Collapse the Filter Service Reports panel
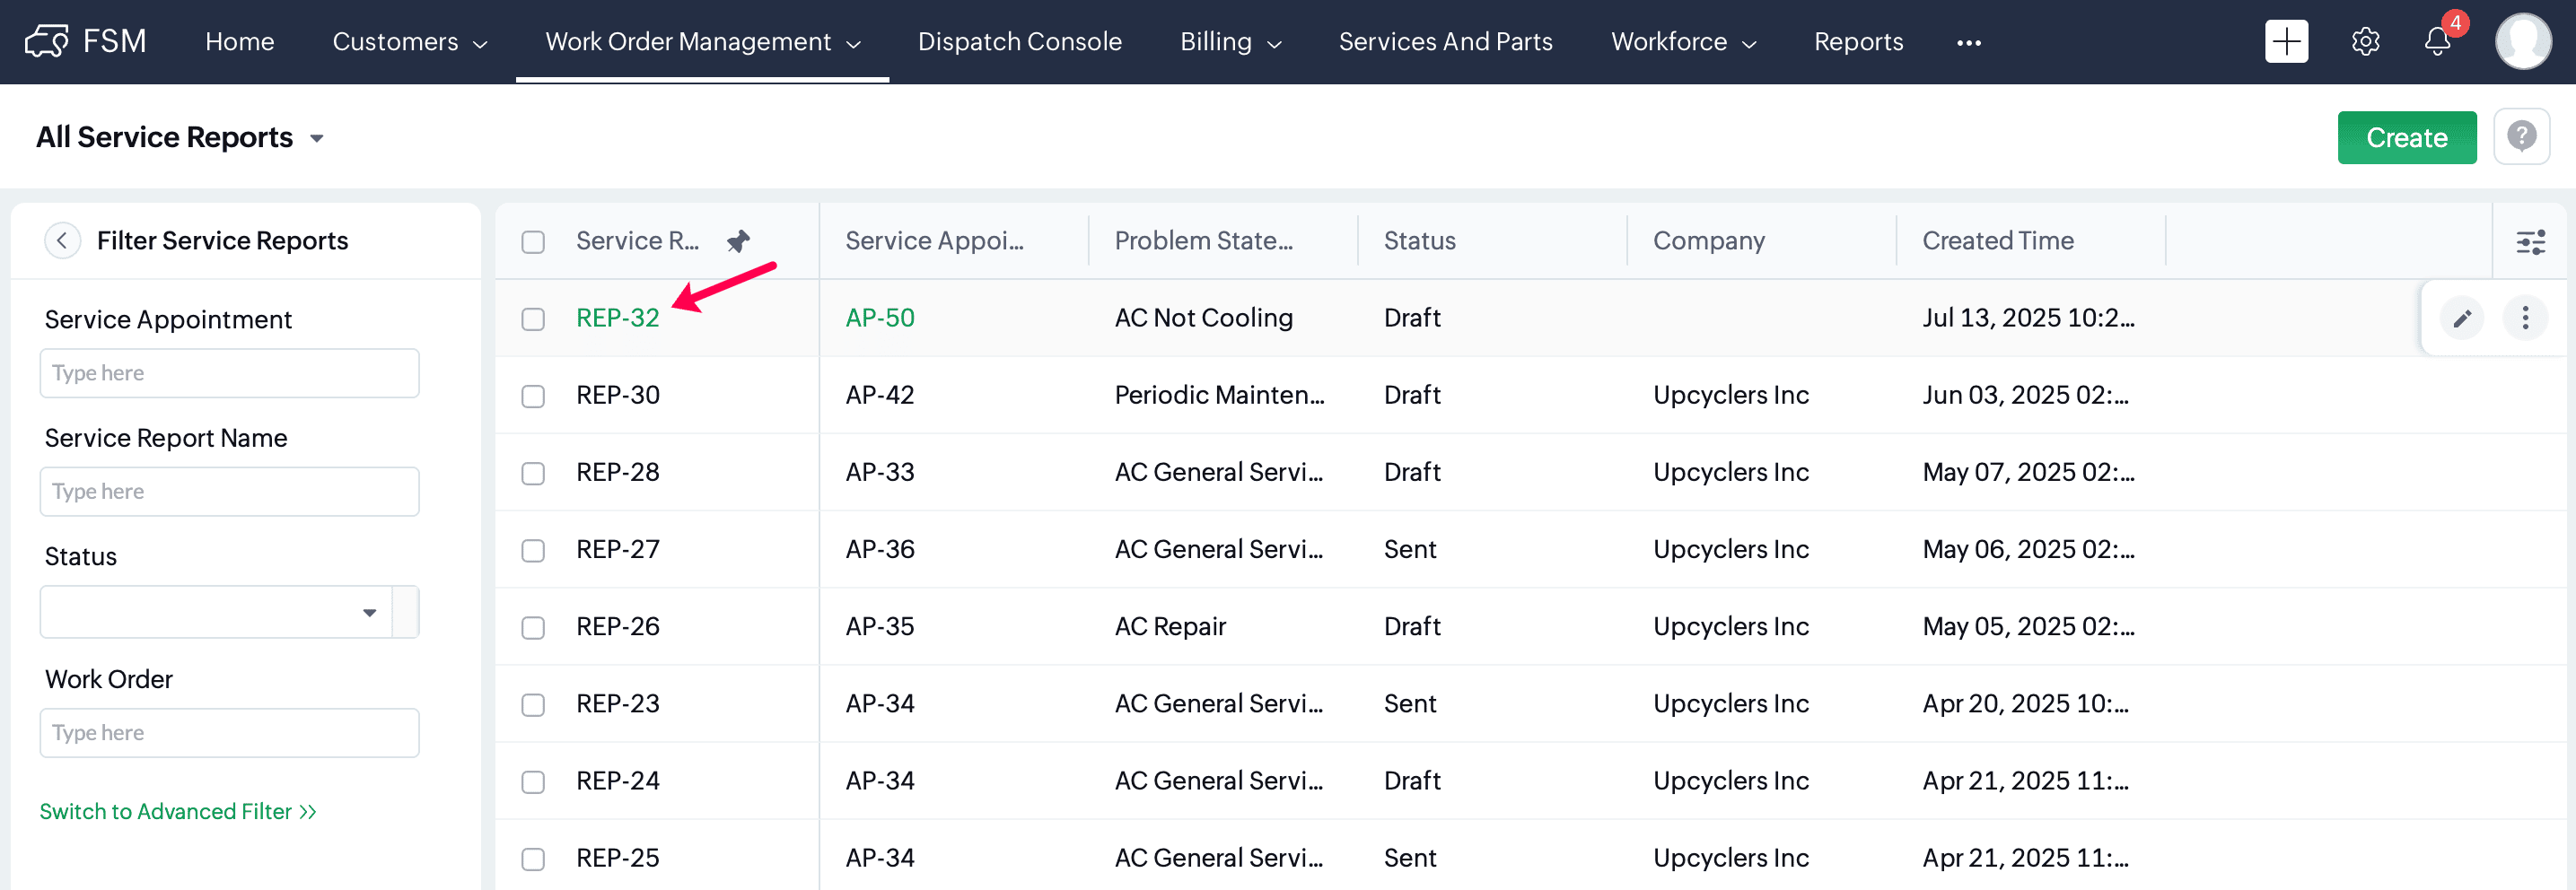The height and width of the screenshot is (890, 2576). 62,241
